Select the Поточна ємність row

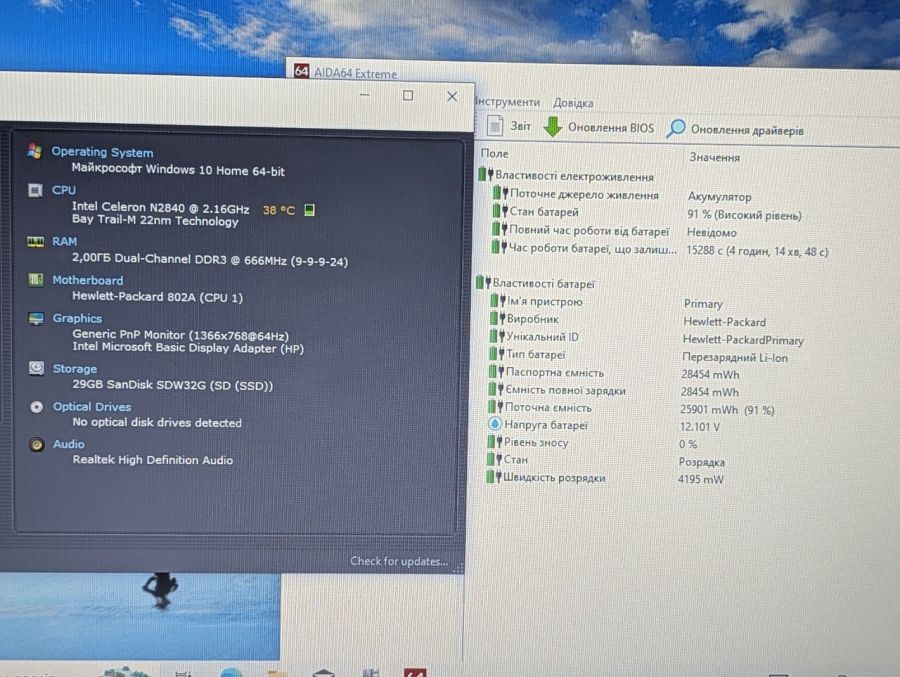tap(631, 409)
